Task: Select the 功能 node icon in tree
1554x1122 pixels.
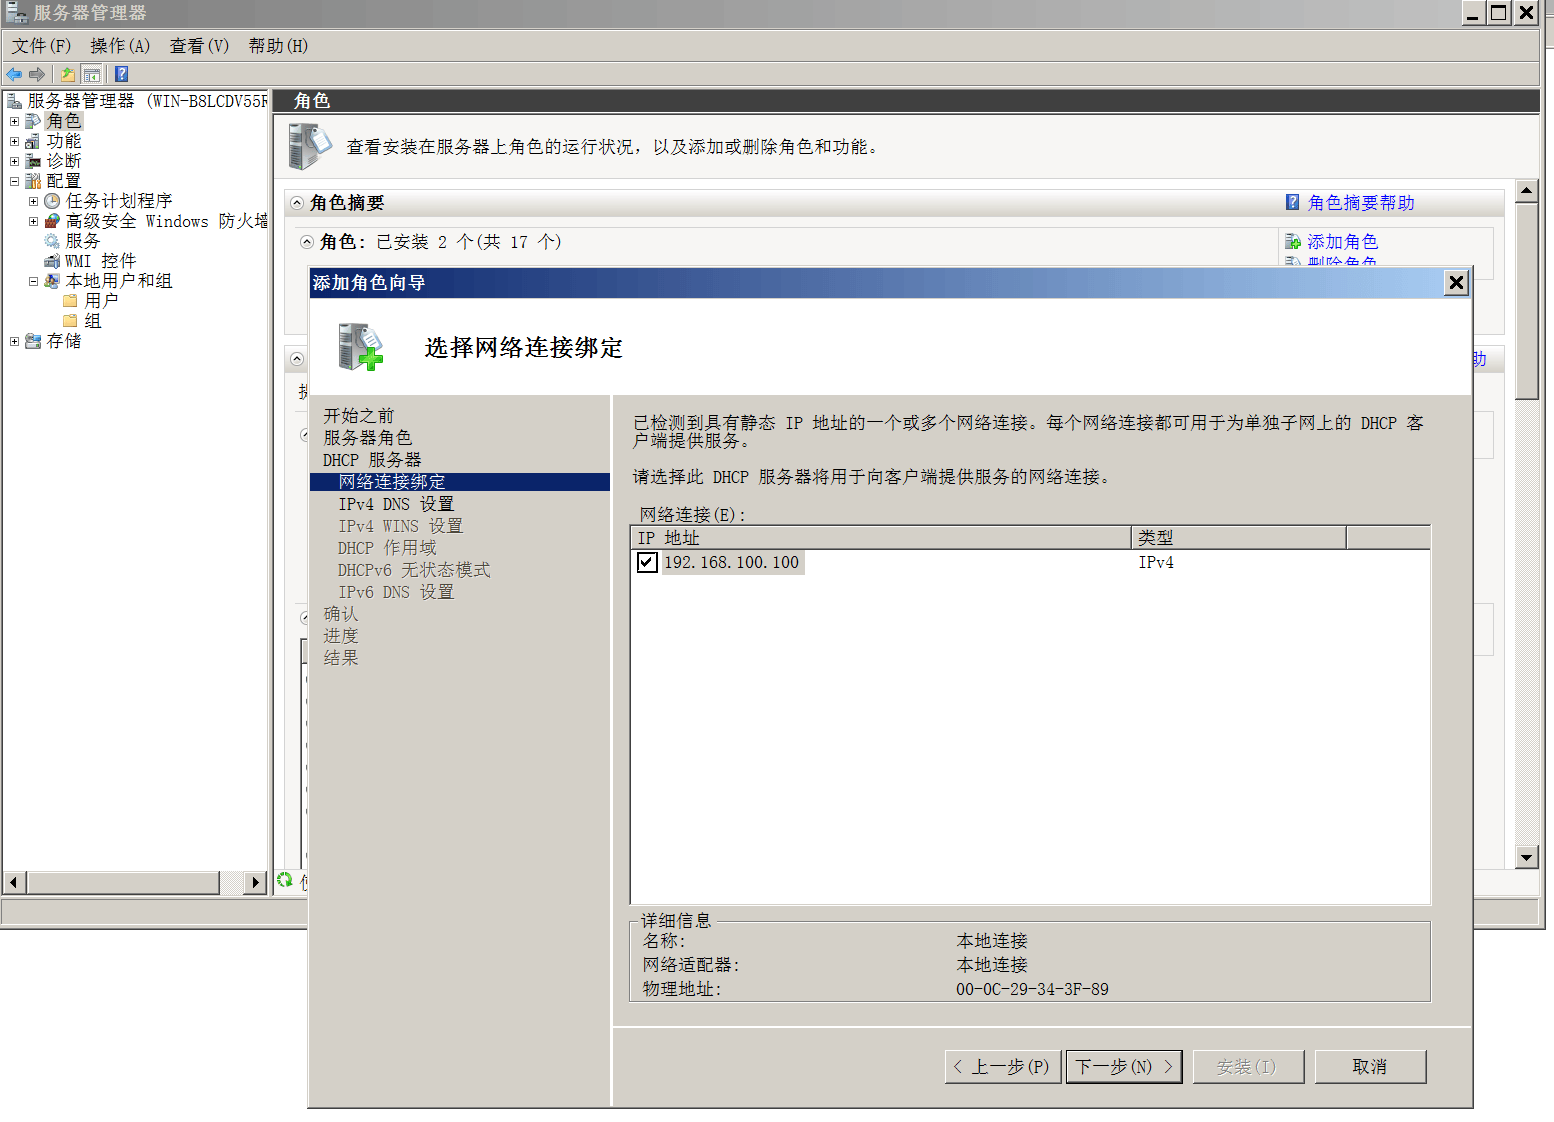Action: coord(33,141)
